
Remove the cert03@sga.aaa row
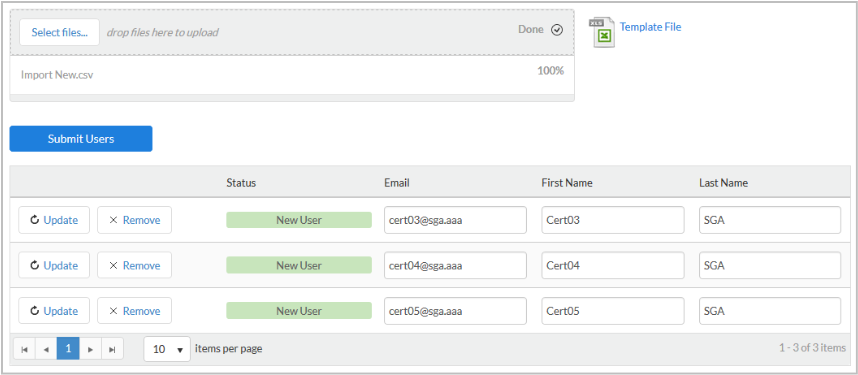click(135, 220)
